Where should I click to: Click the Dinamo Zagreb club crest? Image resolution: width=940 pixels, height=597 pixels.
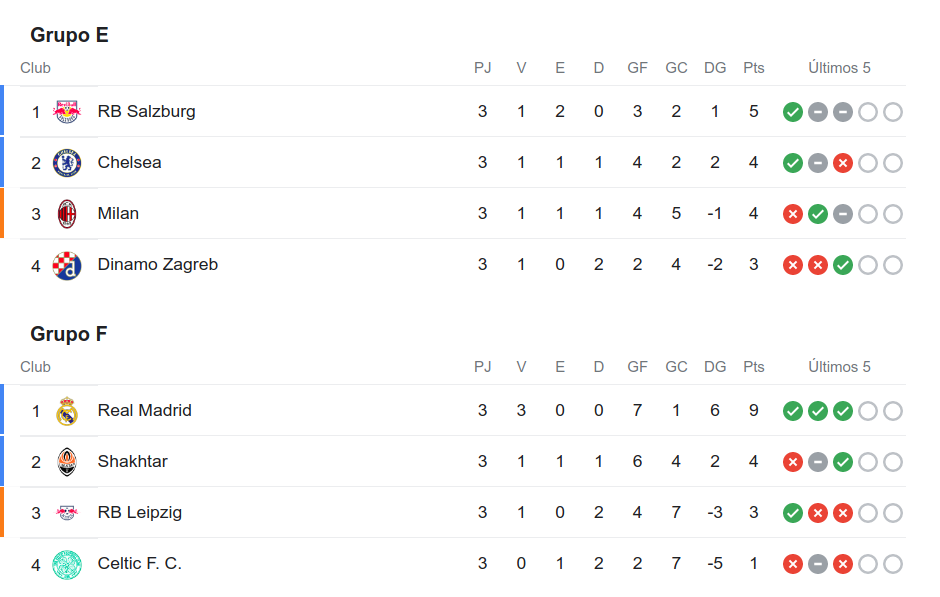tap(67, 266)
